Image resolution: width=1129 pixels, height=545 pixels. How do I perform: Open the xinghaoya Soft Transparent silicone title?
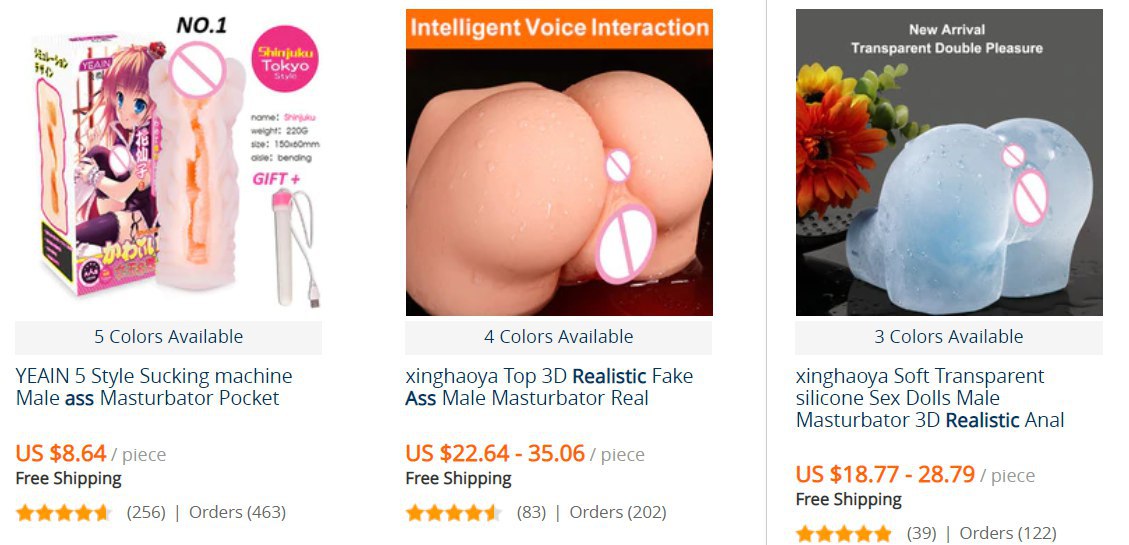[x=930, y=398]
